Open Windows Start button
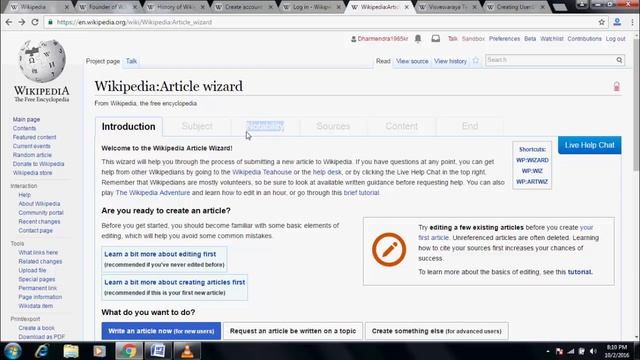Screen dimensions: 640x360 (13, 351)
